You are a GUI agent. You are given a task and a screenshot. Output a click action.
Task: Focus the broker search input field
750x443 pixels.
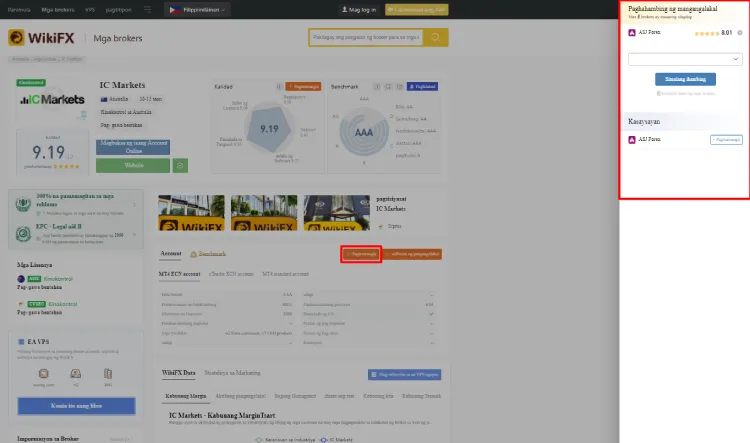coord(366,37)
